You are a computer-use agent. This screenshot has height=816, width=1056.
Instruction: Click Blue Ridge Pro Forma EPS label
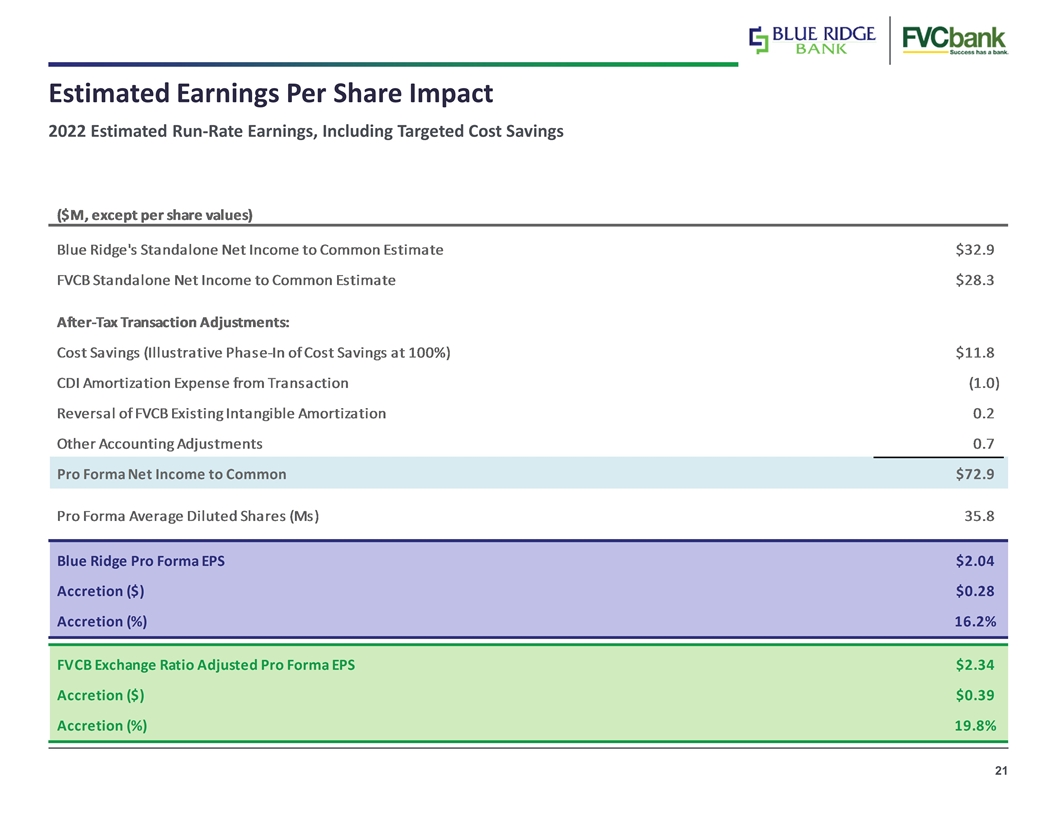tap(141, 561)
